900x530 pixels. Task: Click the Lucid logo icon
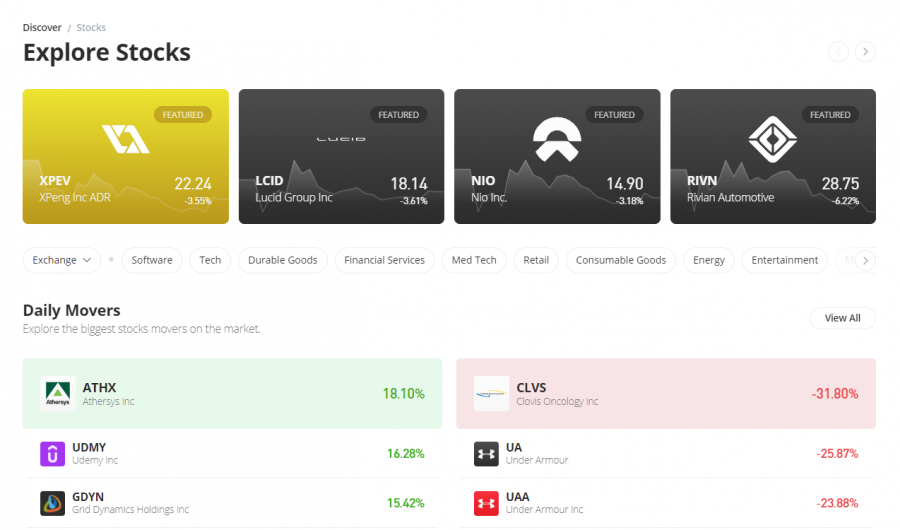pos(342,139)
